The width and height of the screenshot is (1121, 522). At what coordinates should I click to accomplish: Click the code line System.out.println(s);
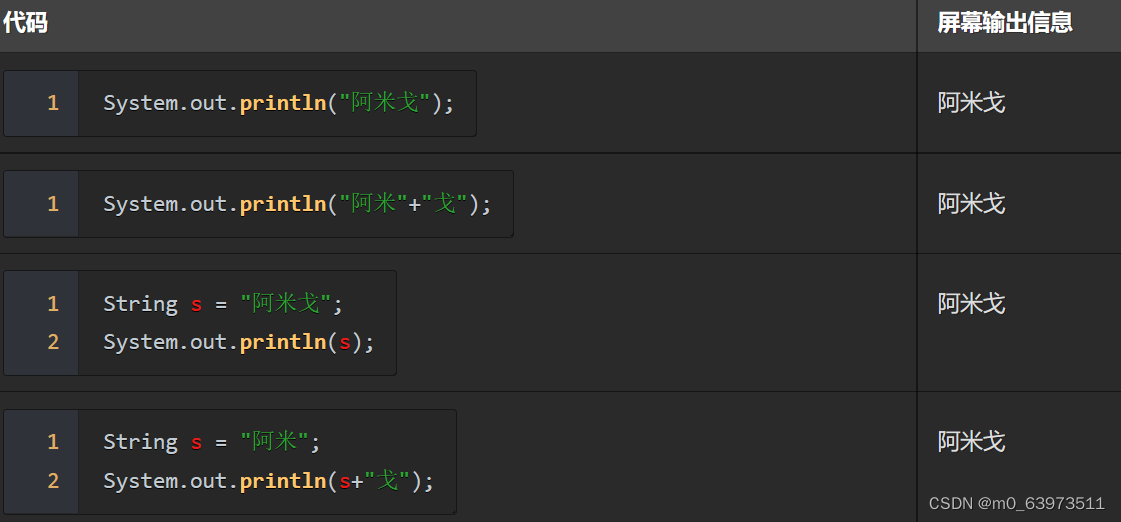click(239, 342)
